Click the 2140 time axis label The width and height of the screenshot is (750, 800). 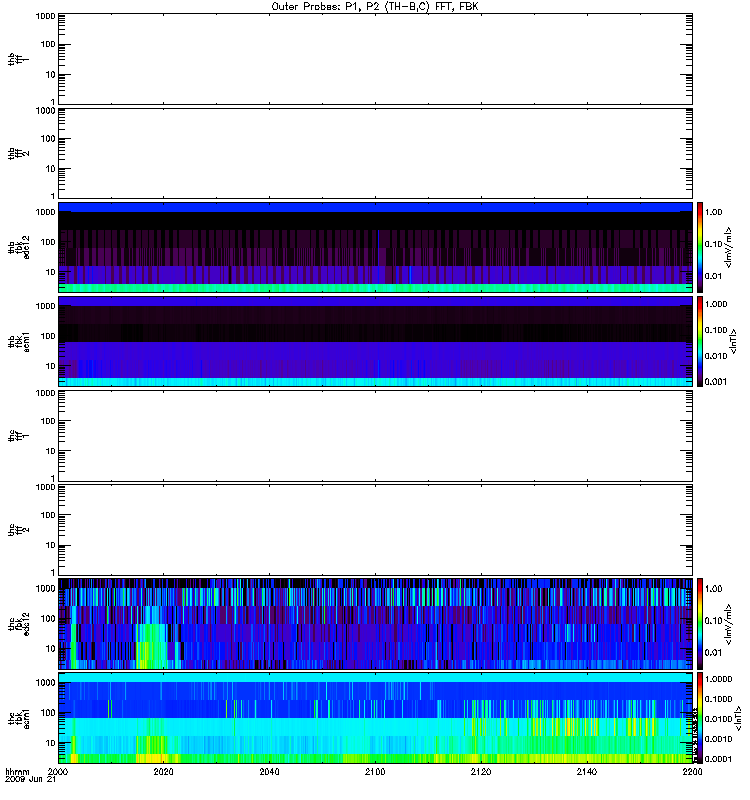click(587, 773)
